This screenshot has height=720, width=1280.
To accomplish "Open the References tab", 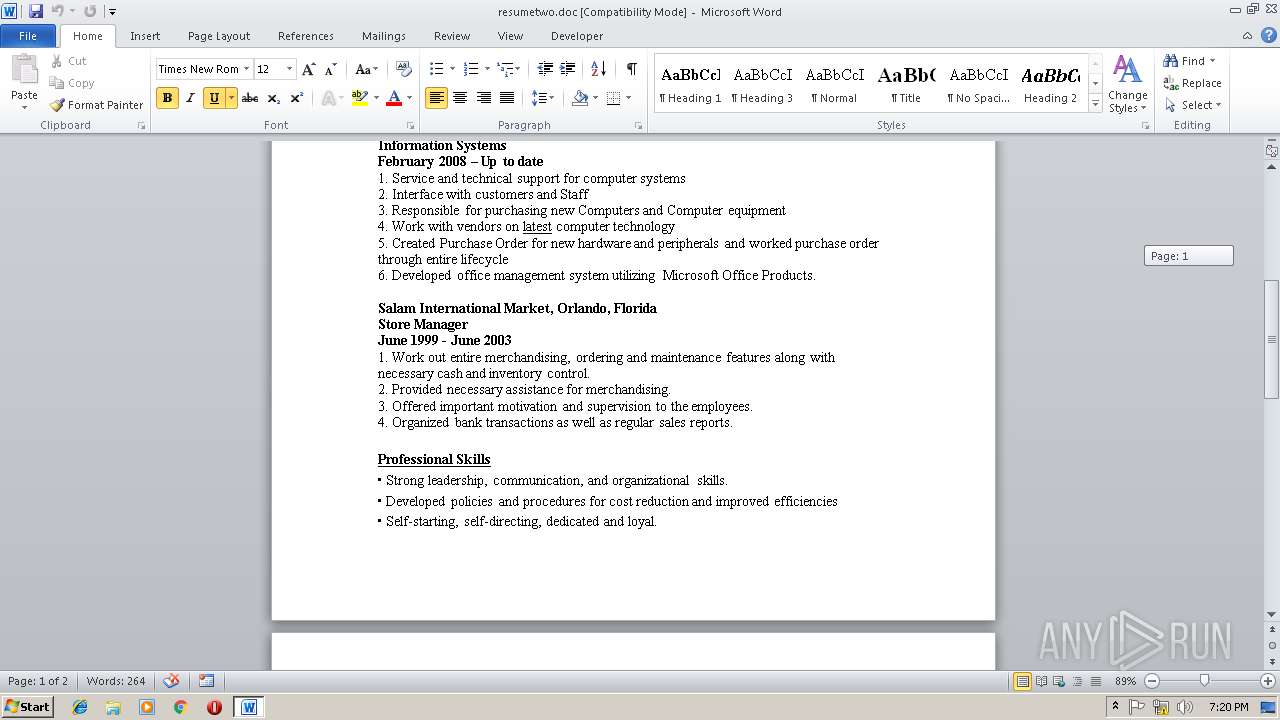I will (306, 36).
